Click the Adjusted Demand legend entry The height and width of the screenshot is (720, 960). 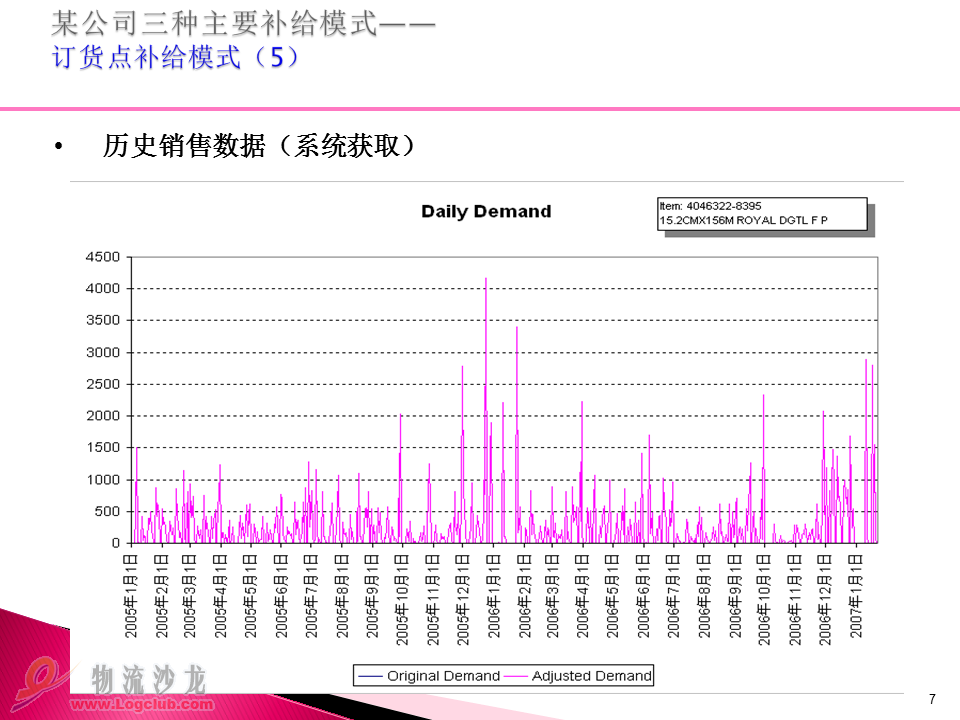(x=577, y=676)
